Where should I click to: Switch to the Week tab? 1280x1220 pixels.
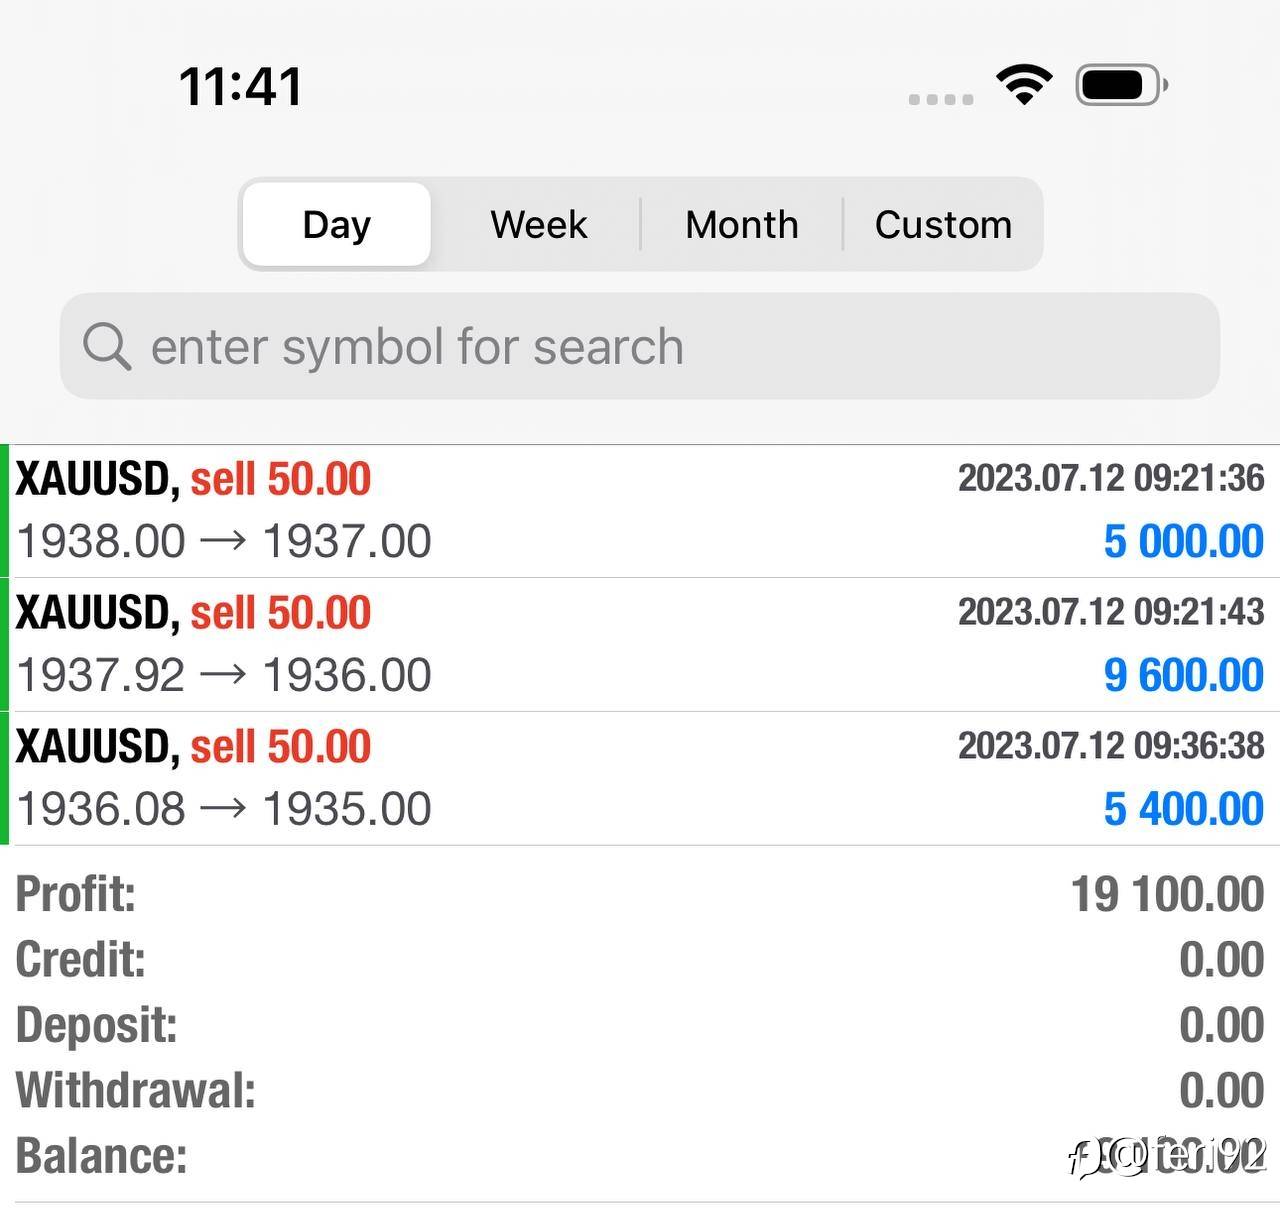pos(538,224)
